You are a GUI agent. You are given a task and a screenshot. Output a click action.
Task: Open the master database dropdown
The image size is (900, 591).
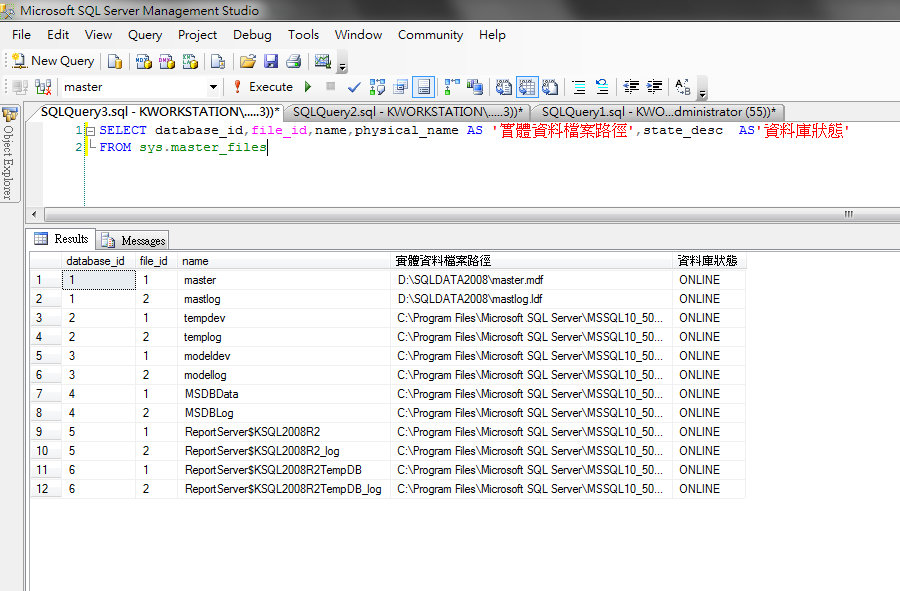point(214,87)
